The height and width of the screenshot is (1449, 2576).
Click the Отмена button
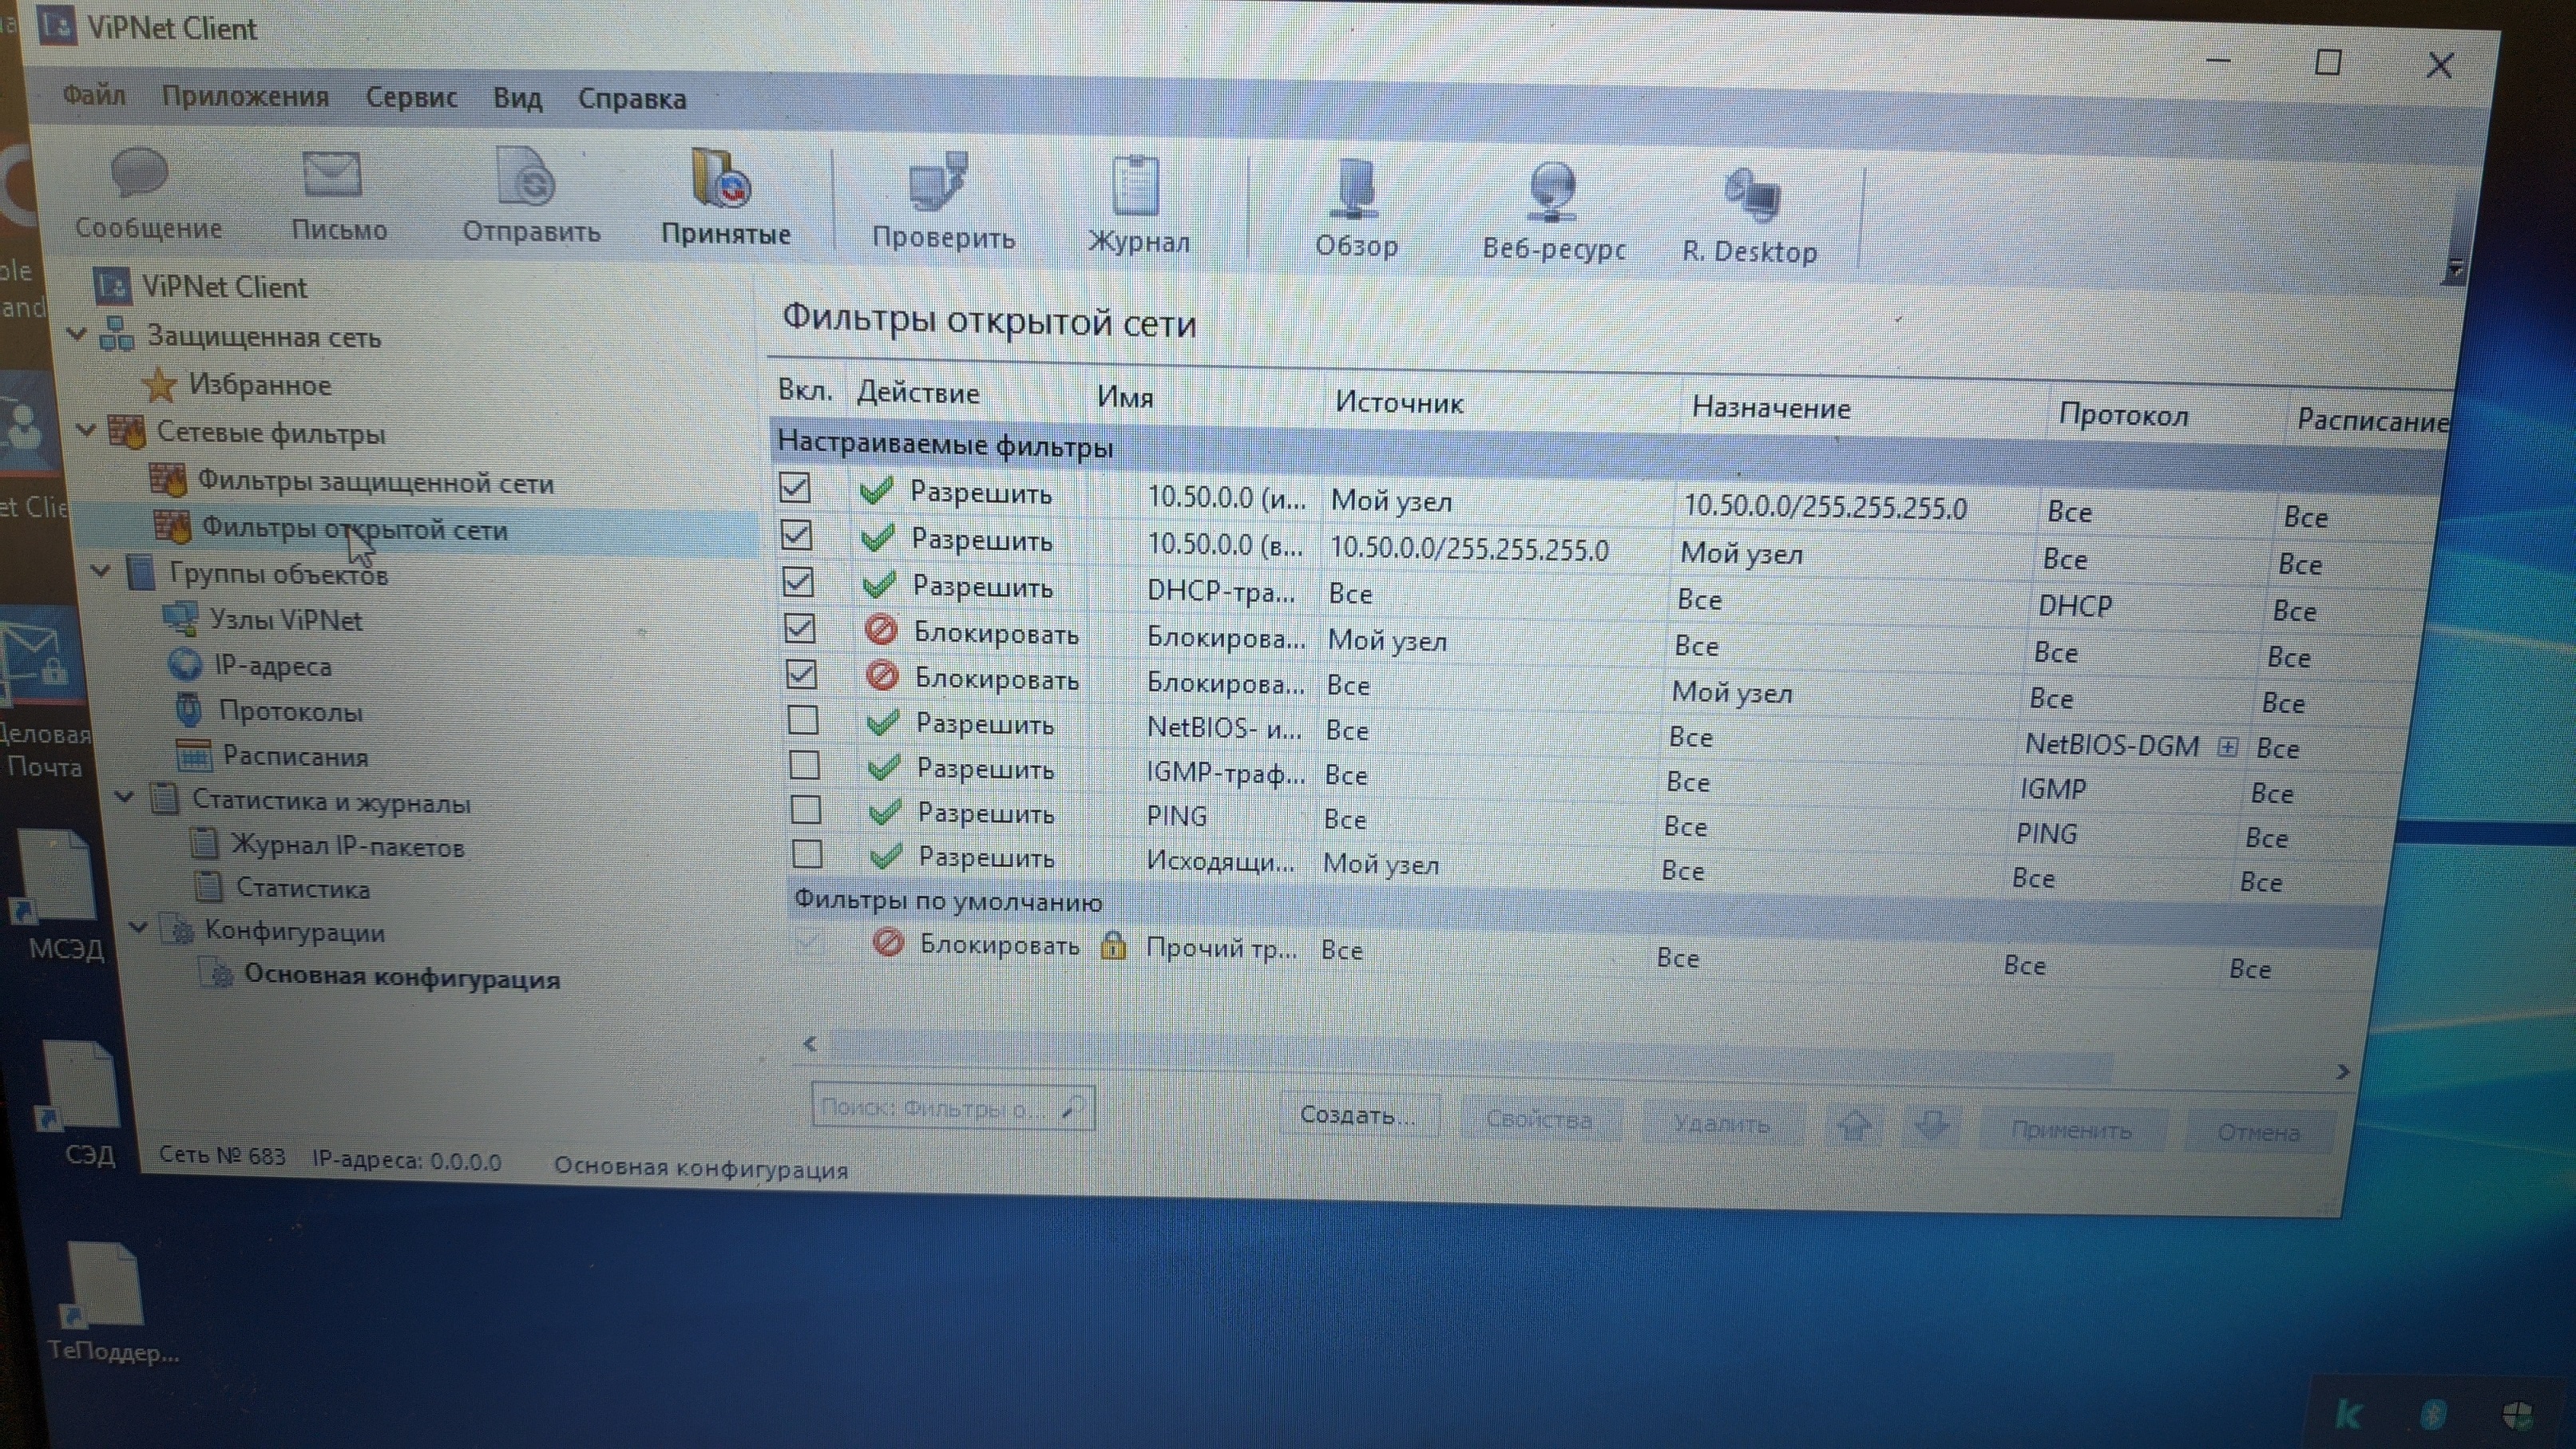(2259, 1133)
